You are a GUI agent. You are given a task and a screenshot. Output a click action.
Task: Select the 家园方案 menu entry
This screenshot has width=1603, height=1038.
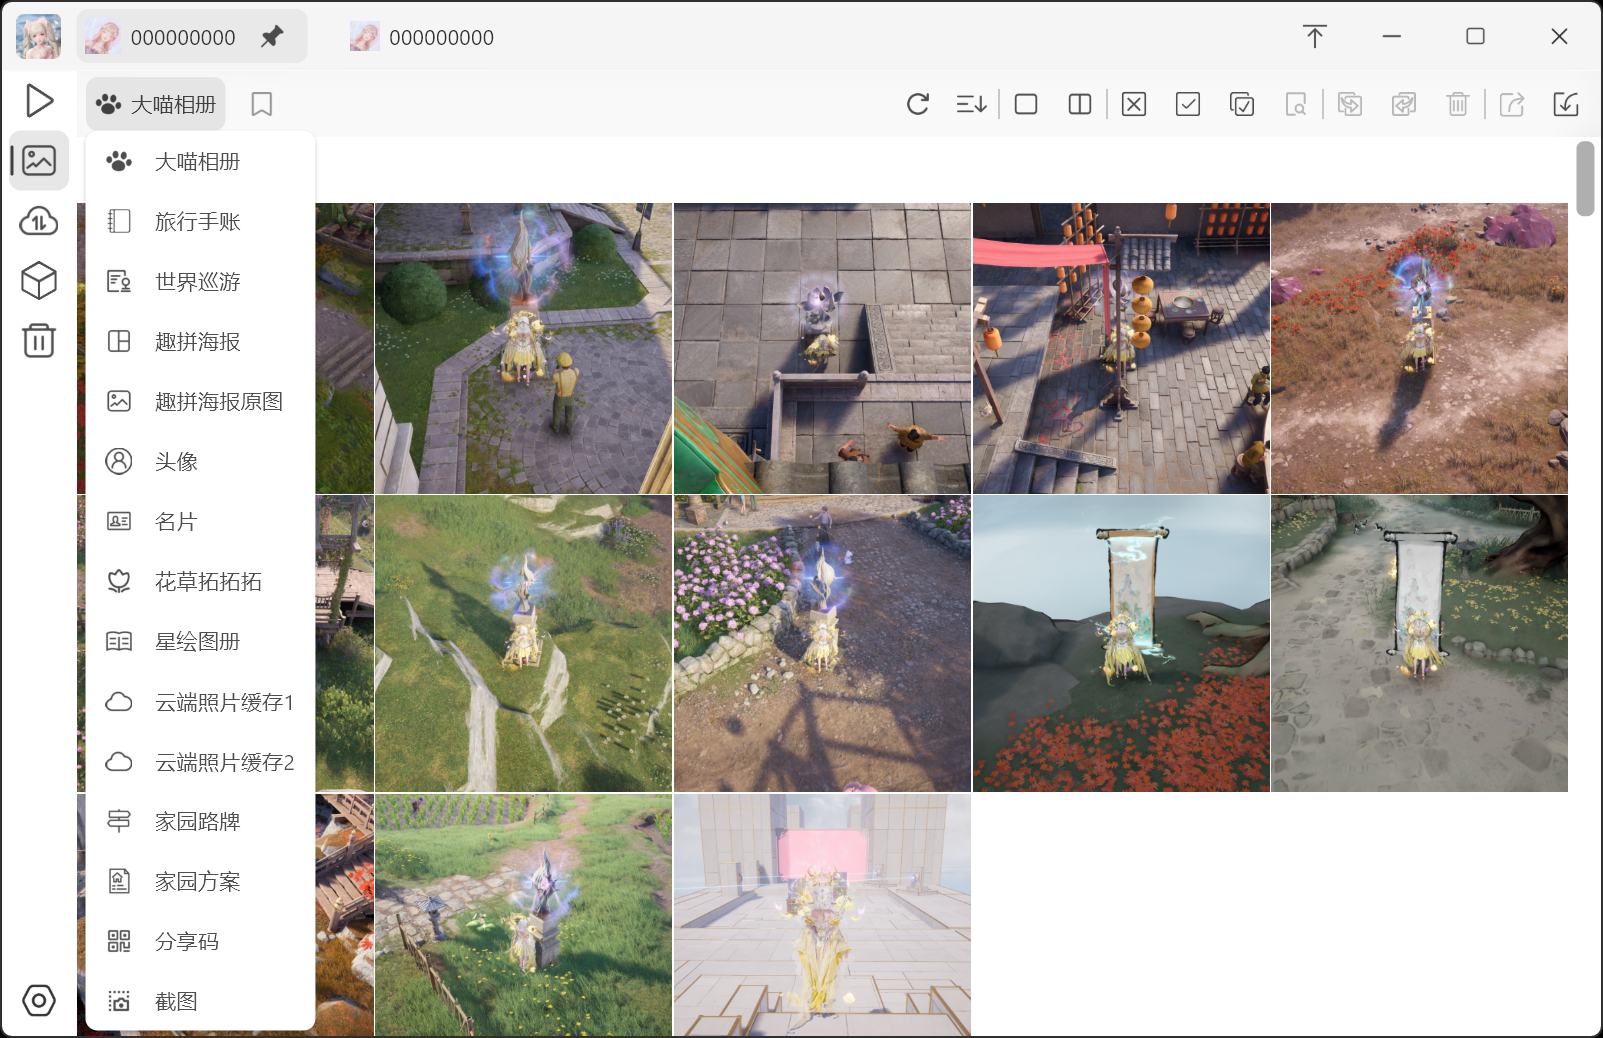[200, 882]
